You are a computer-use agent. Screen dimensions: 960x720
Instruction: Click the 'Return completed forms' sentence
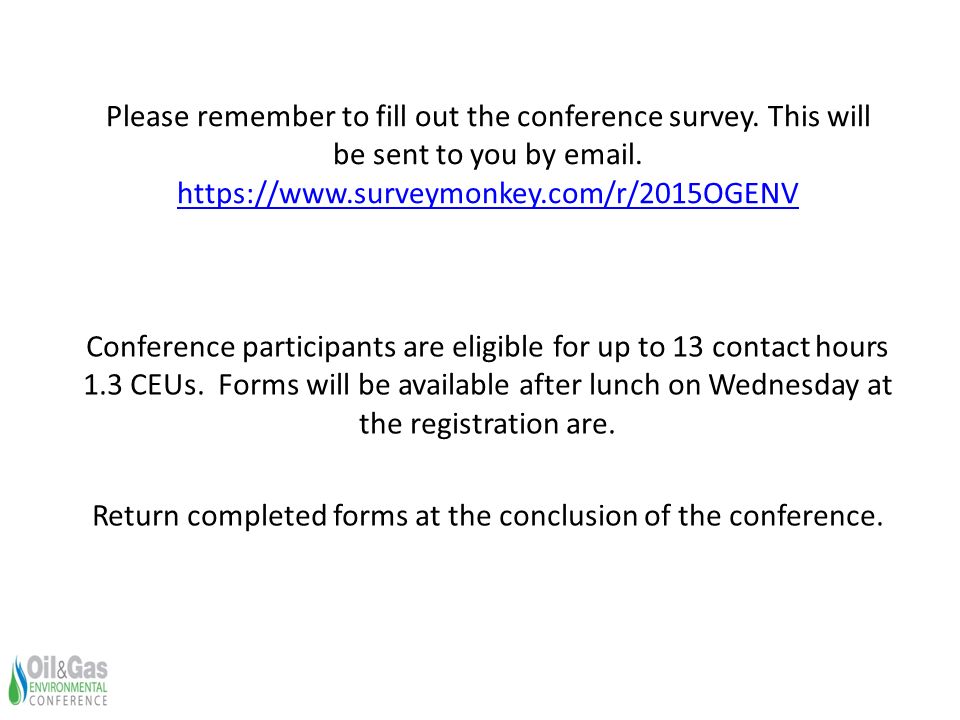click(x=487, y=516)
